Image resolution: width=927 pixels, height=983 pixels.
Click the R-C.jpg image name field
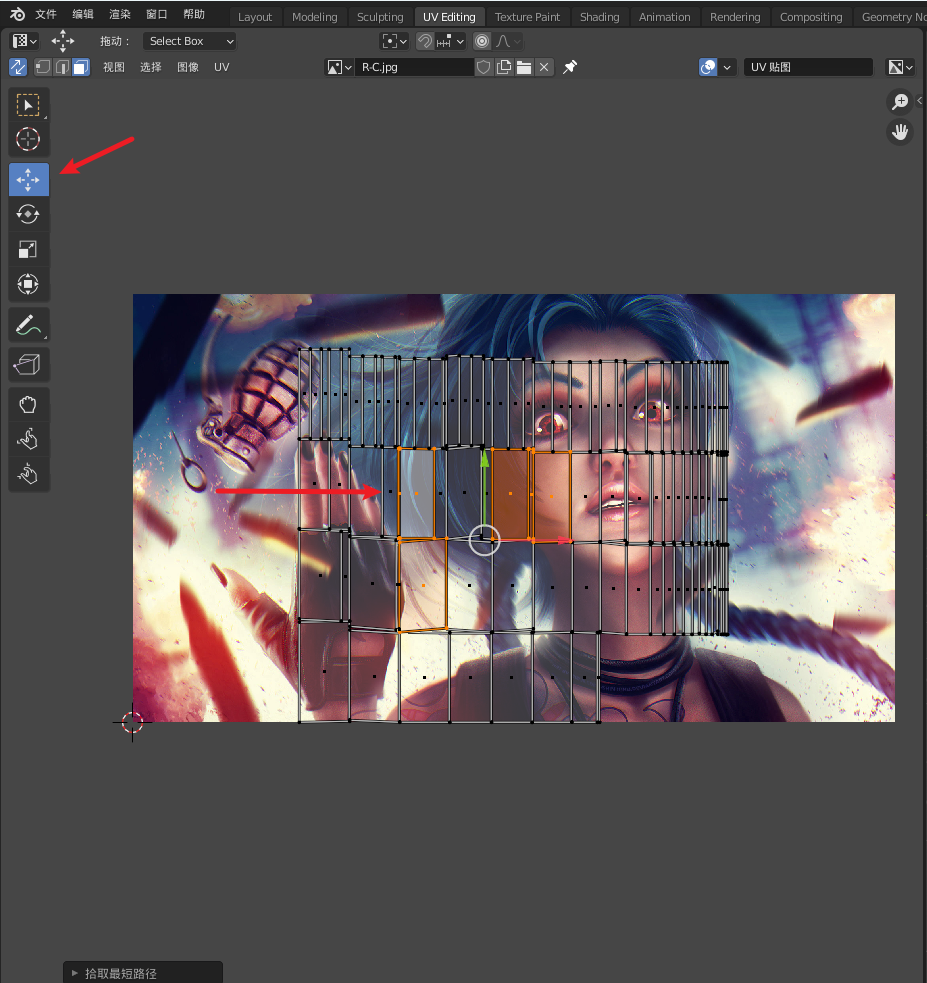coord(414,67)
